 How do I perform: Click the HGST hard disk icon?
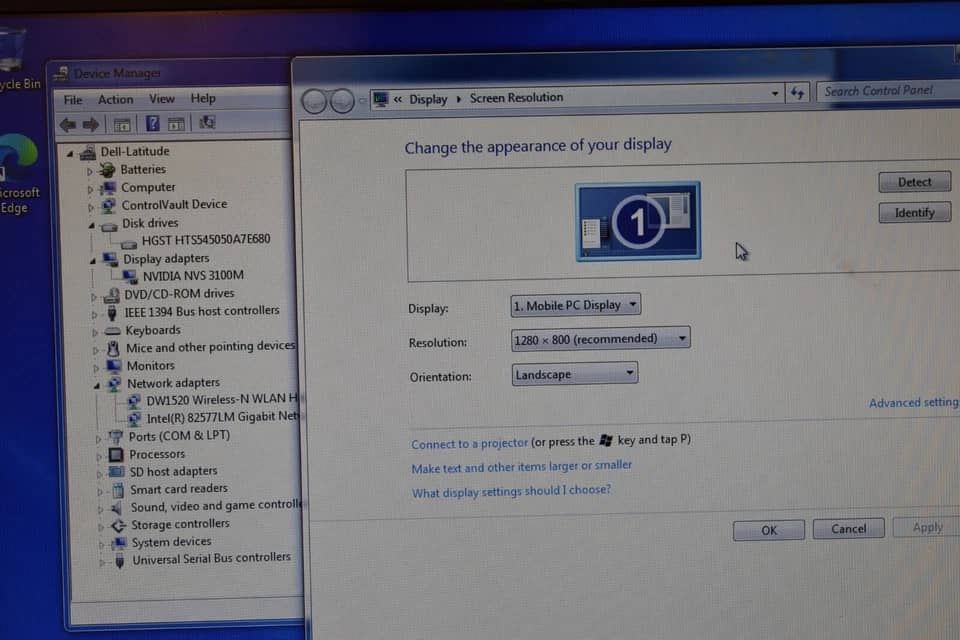click(129, 242)
